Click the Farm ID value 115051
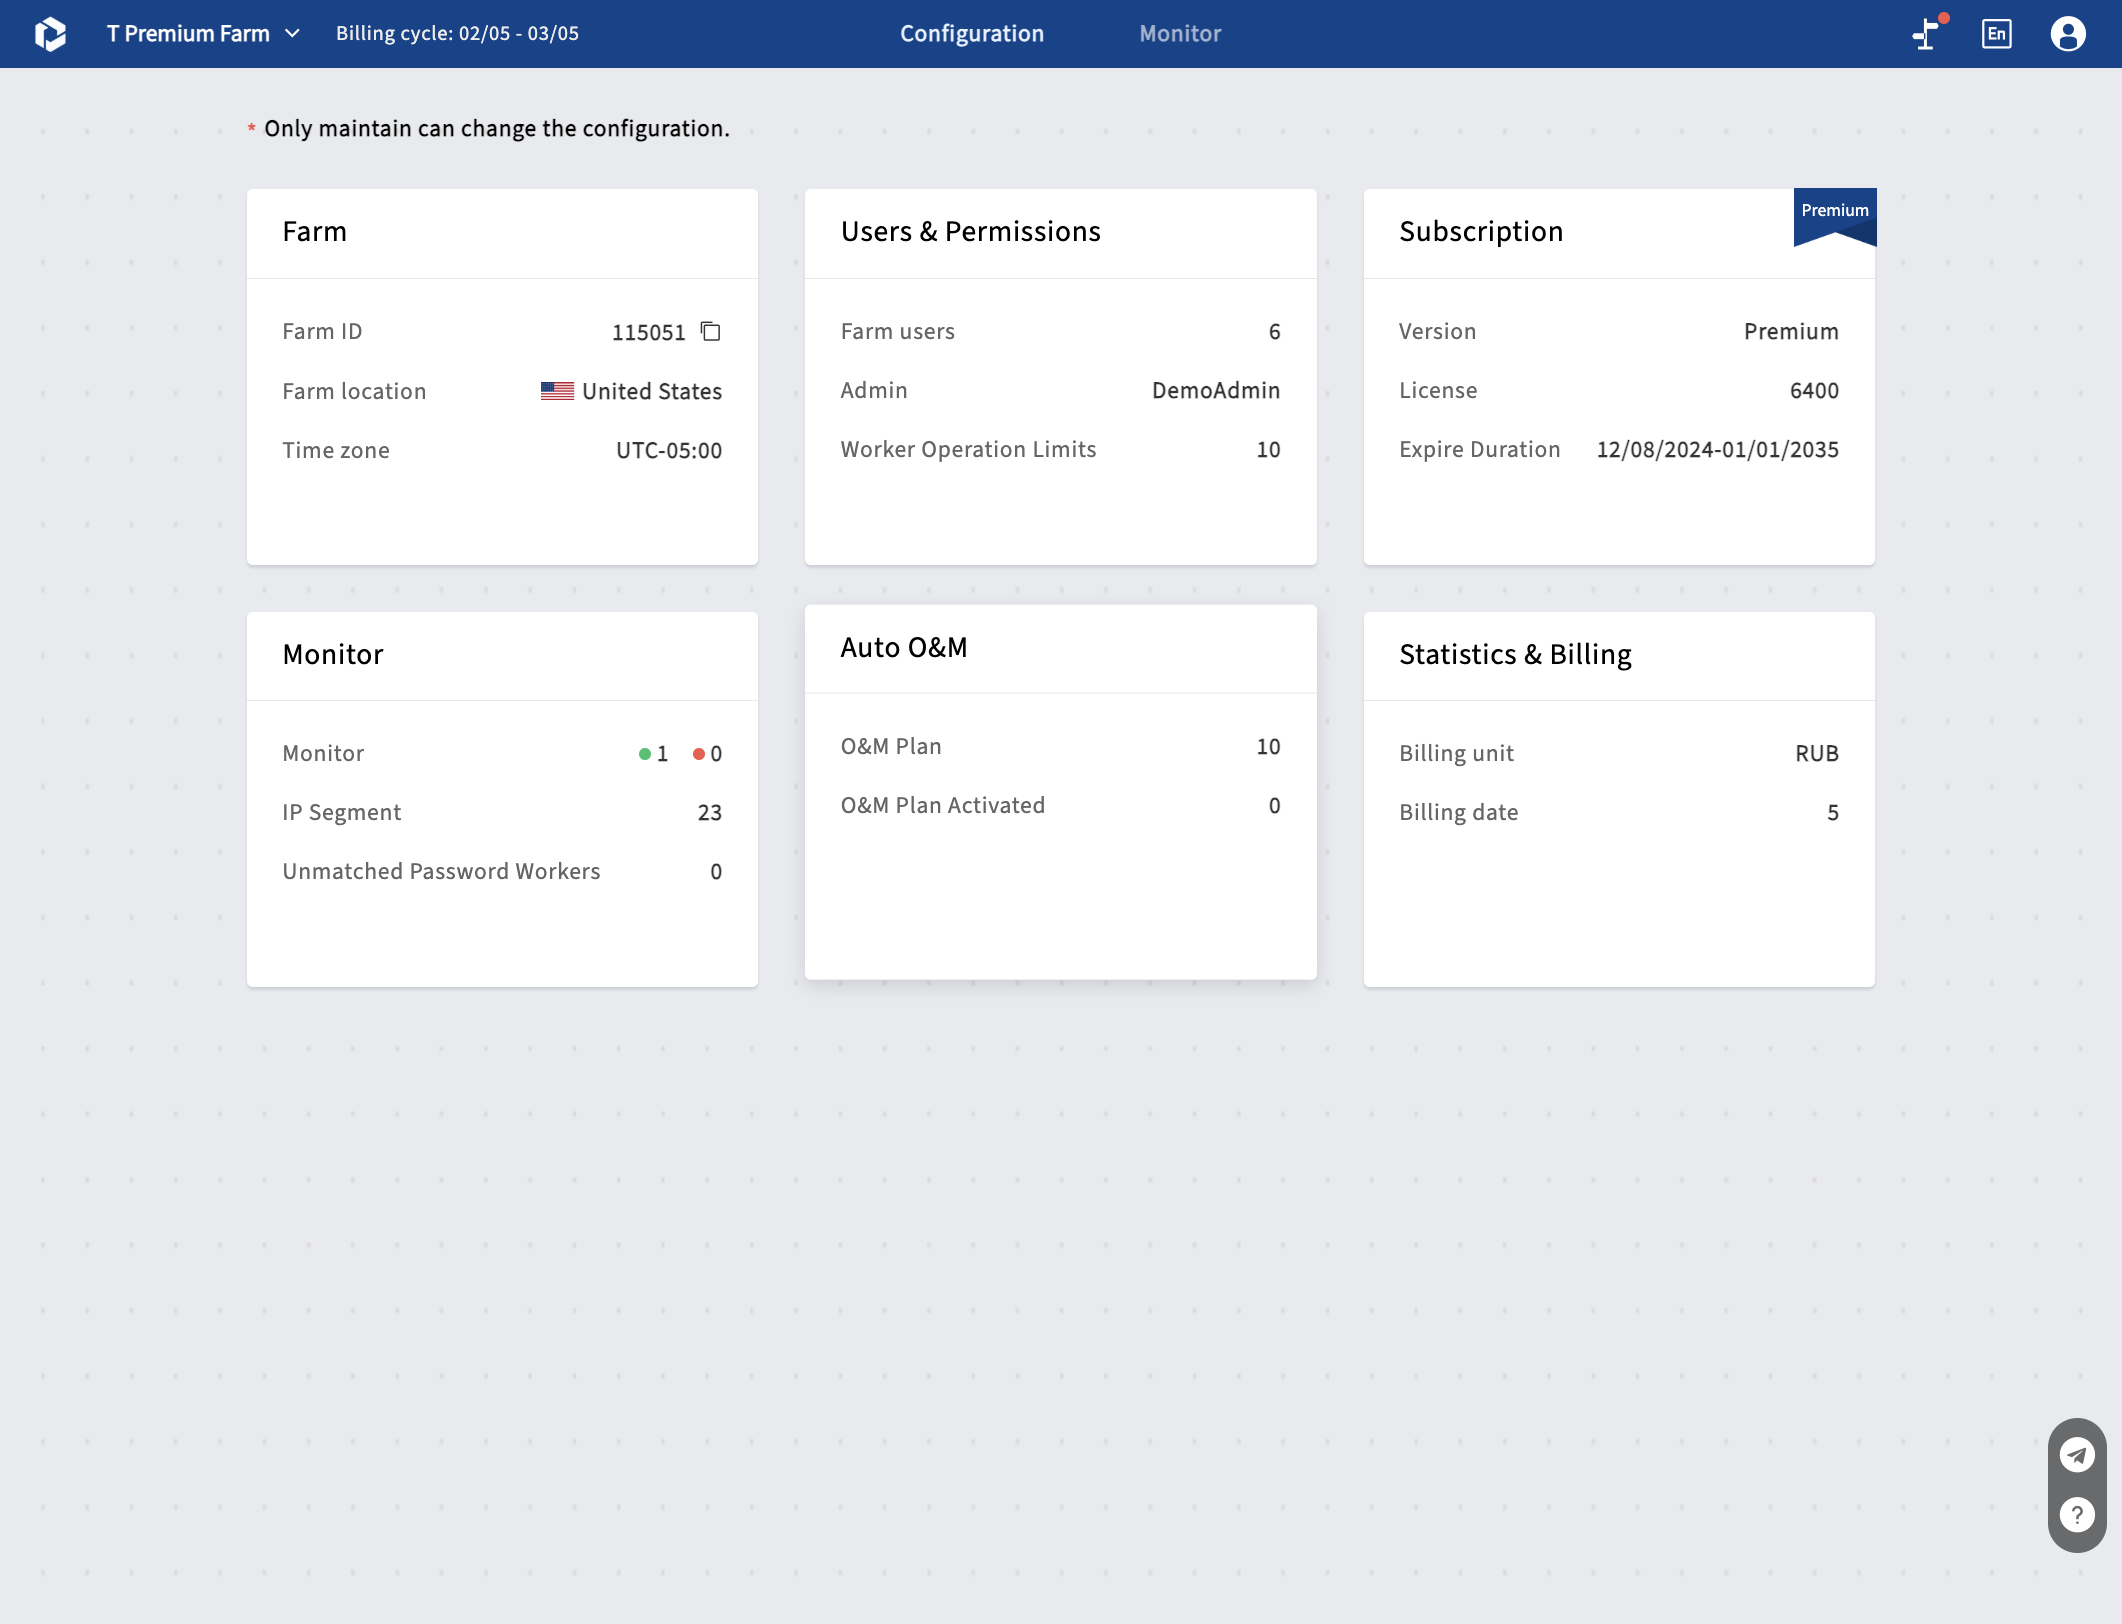2122x1624 pixels. pyautogui.click(x=648, y=332)
